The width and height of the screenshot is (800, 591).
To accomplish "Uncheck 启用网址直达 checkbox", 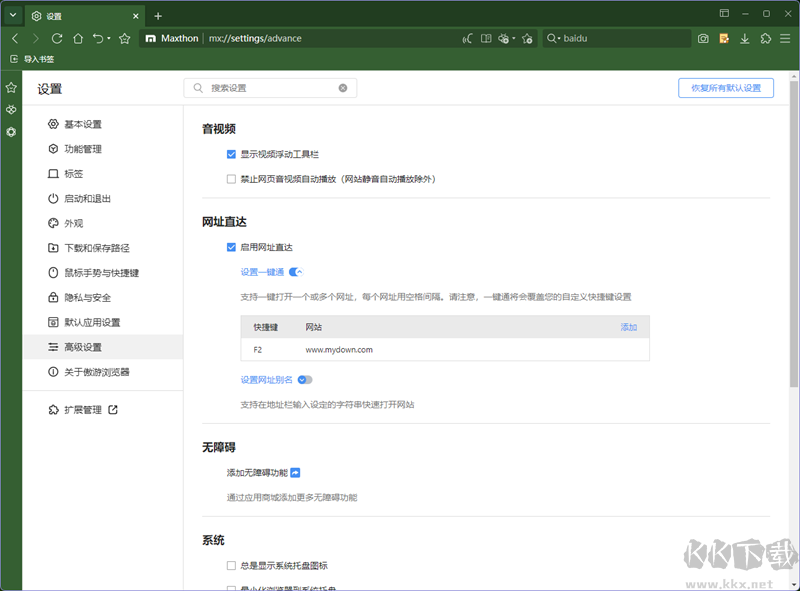I will [x=231, y=248].
